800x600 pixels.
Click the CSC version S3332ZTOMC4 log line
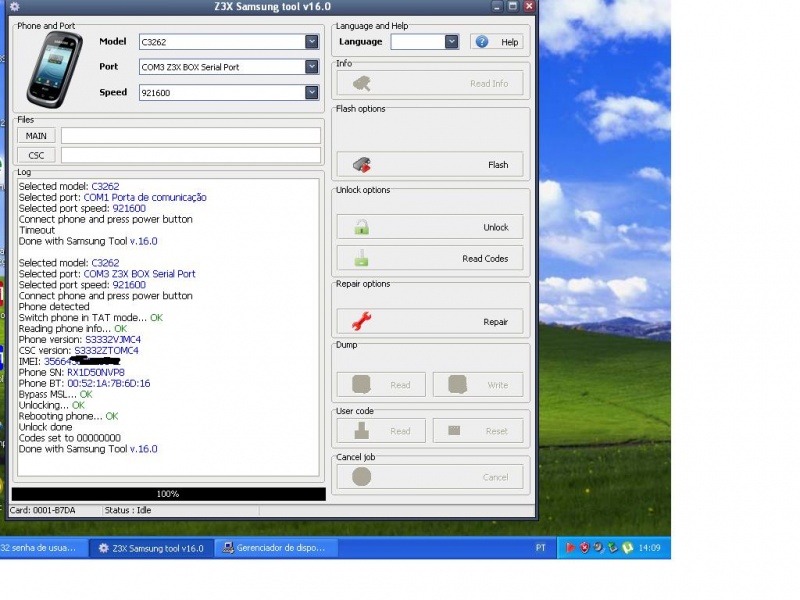pyautogui.click(x=79, y=351)
